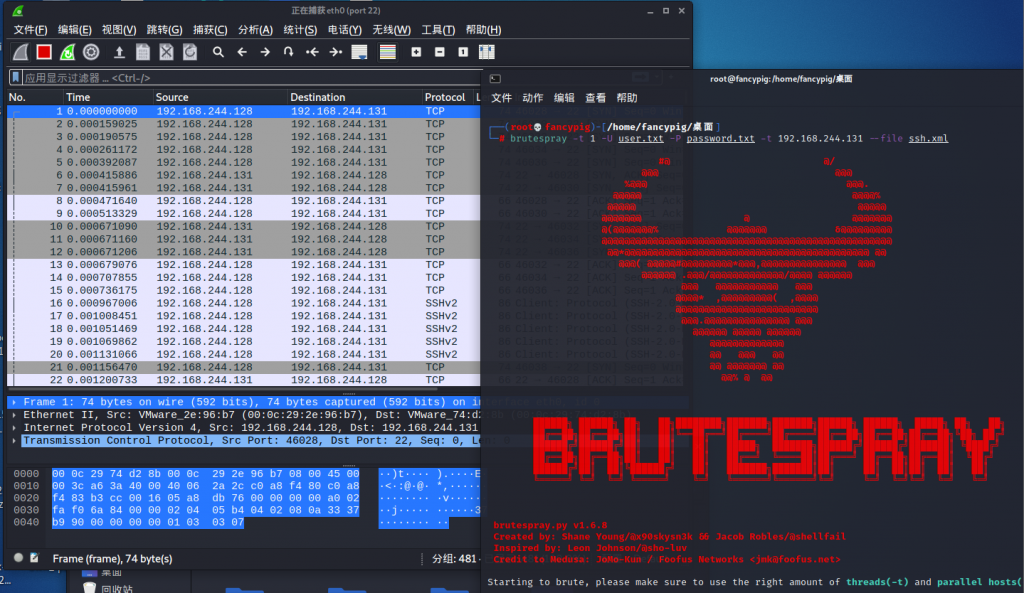Viewport: 1024px width, 593px height.
Task: Open the 统计(S) menu
Action: pos(300,30)
